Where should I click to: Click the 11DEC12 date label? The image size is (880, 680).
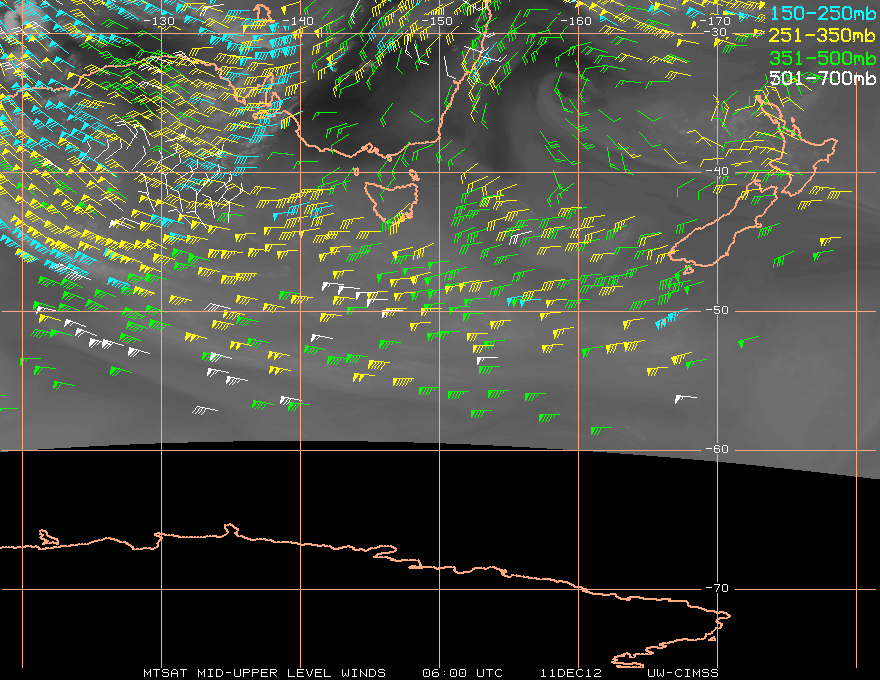click(x=571, y=673)
